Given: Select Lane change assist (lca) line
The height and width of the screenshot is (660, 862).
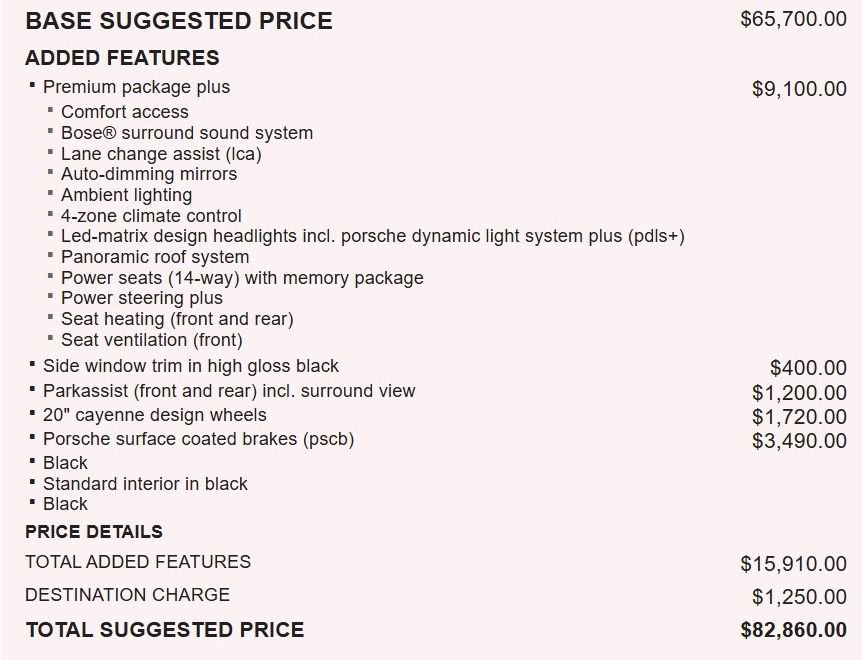Looking at the screenshot, I should point(161,154).
